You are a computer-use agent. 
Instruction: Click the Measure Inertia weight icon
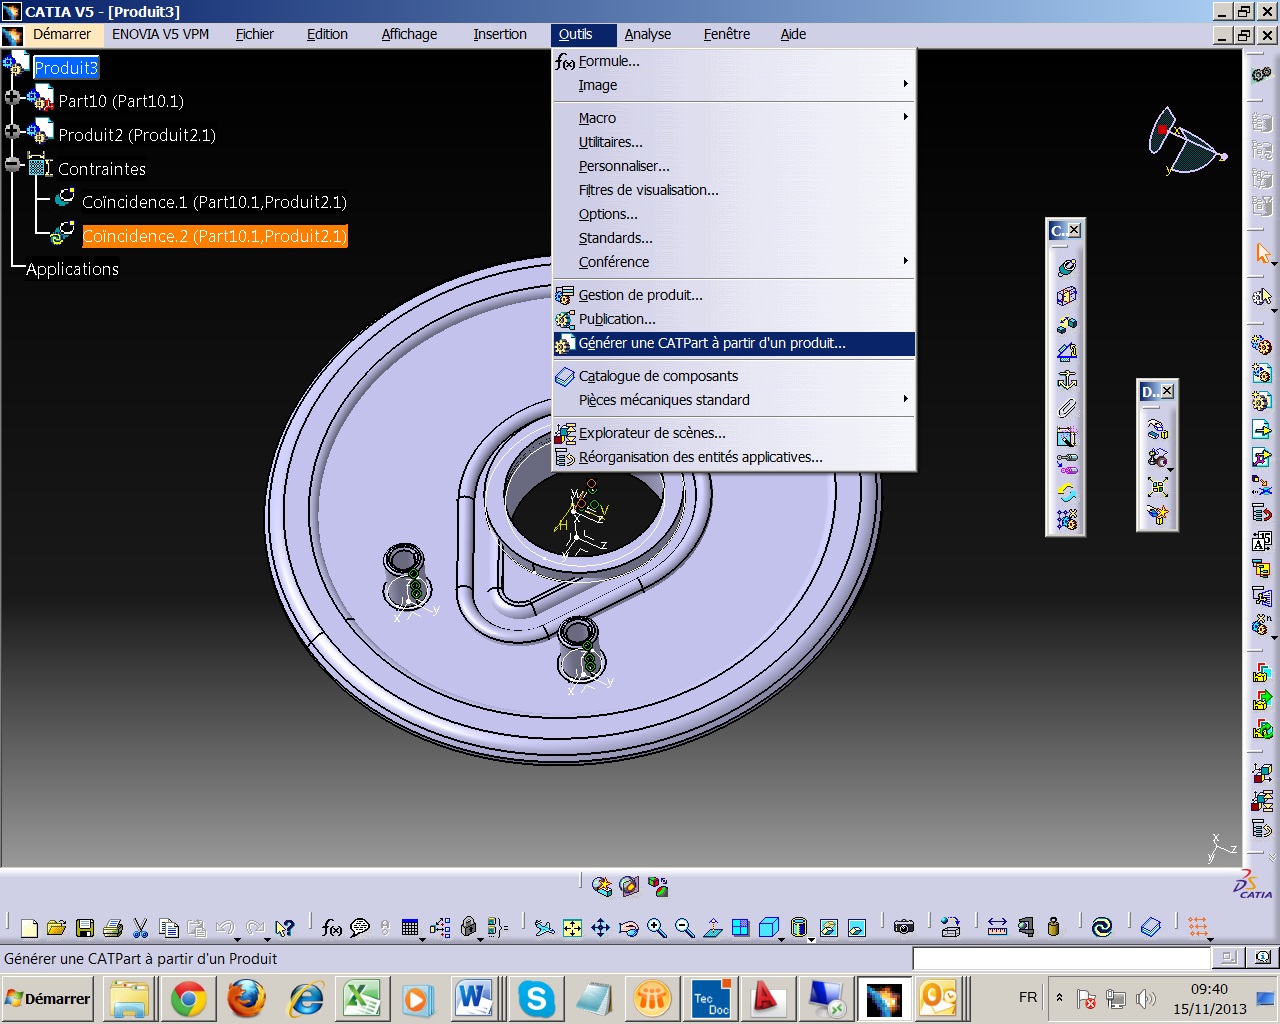pyautogui.click(x=1053, y=928)
